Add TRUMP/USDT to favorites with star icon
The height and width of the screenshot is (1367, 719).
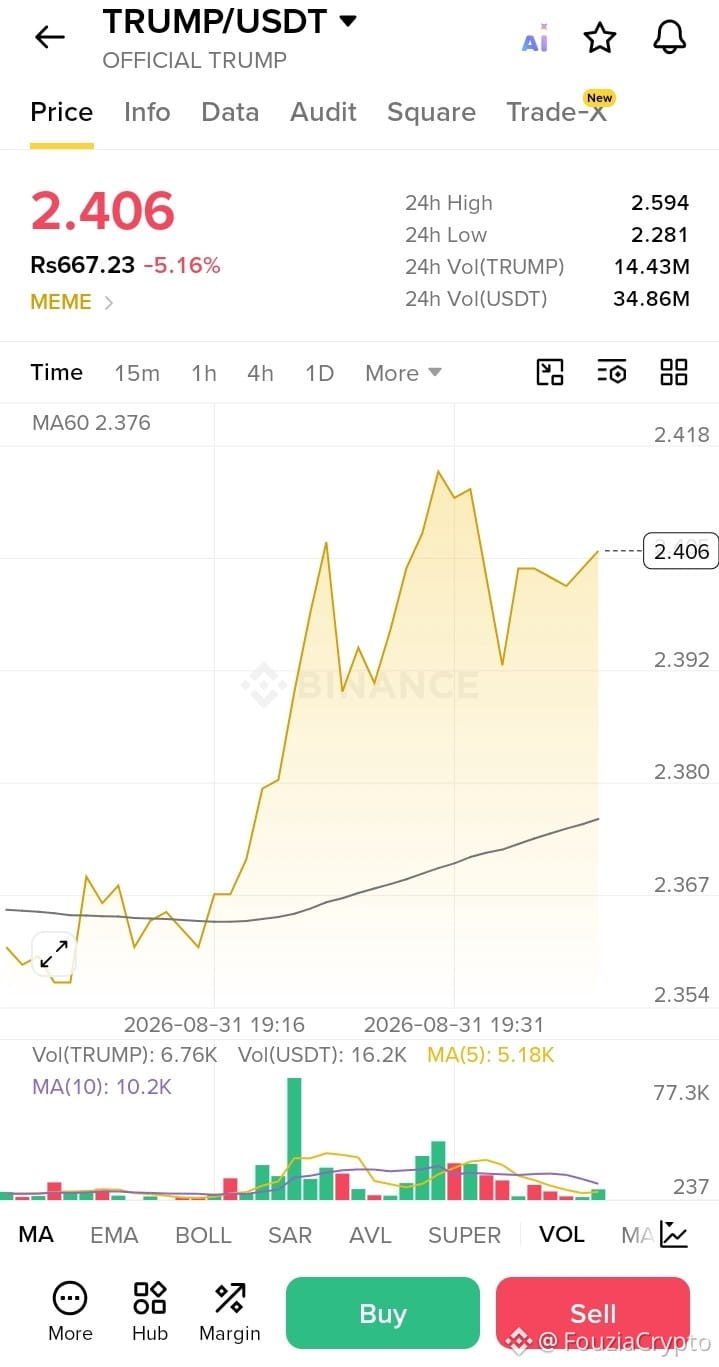[x=600, y=38]
